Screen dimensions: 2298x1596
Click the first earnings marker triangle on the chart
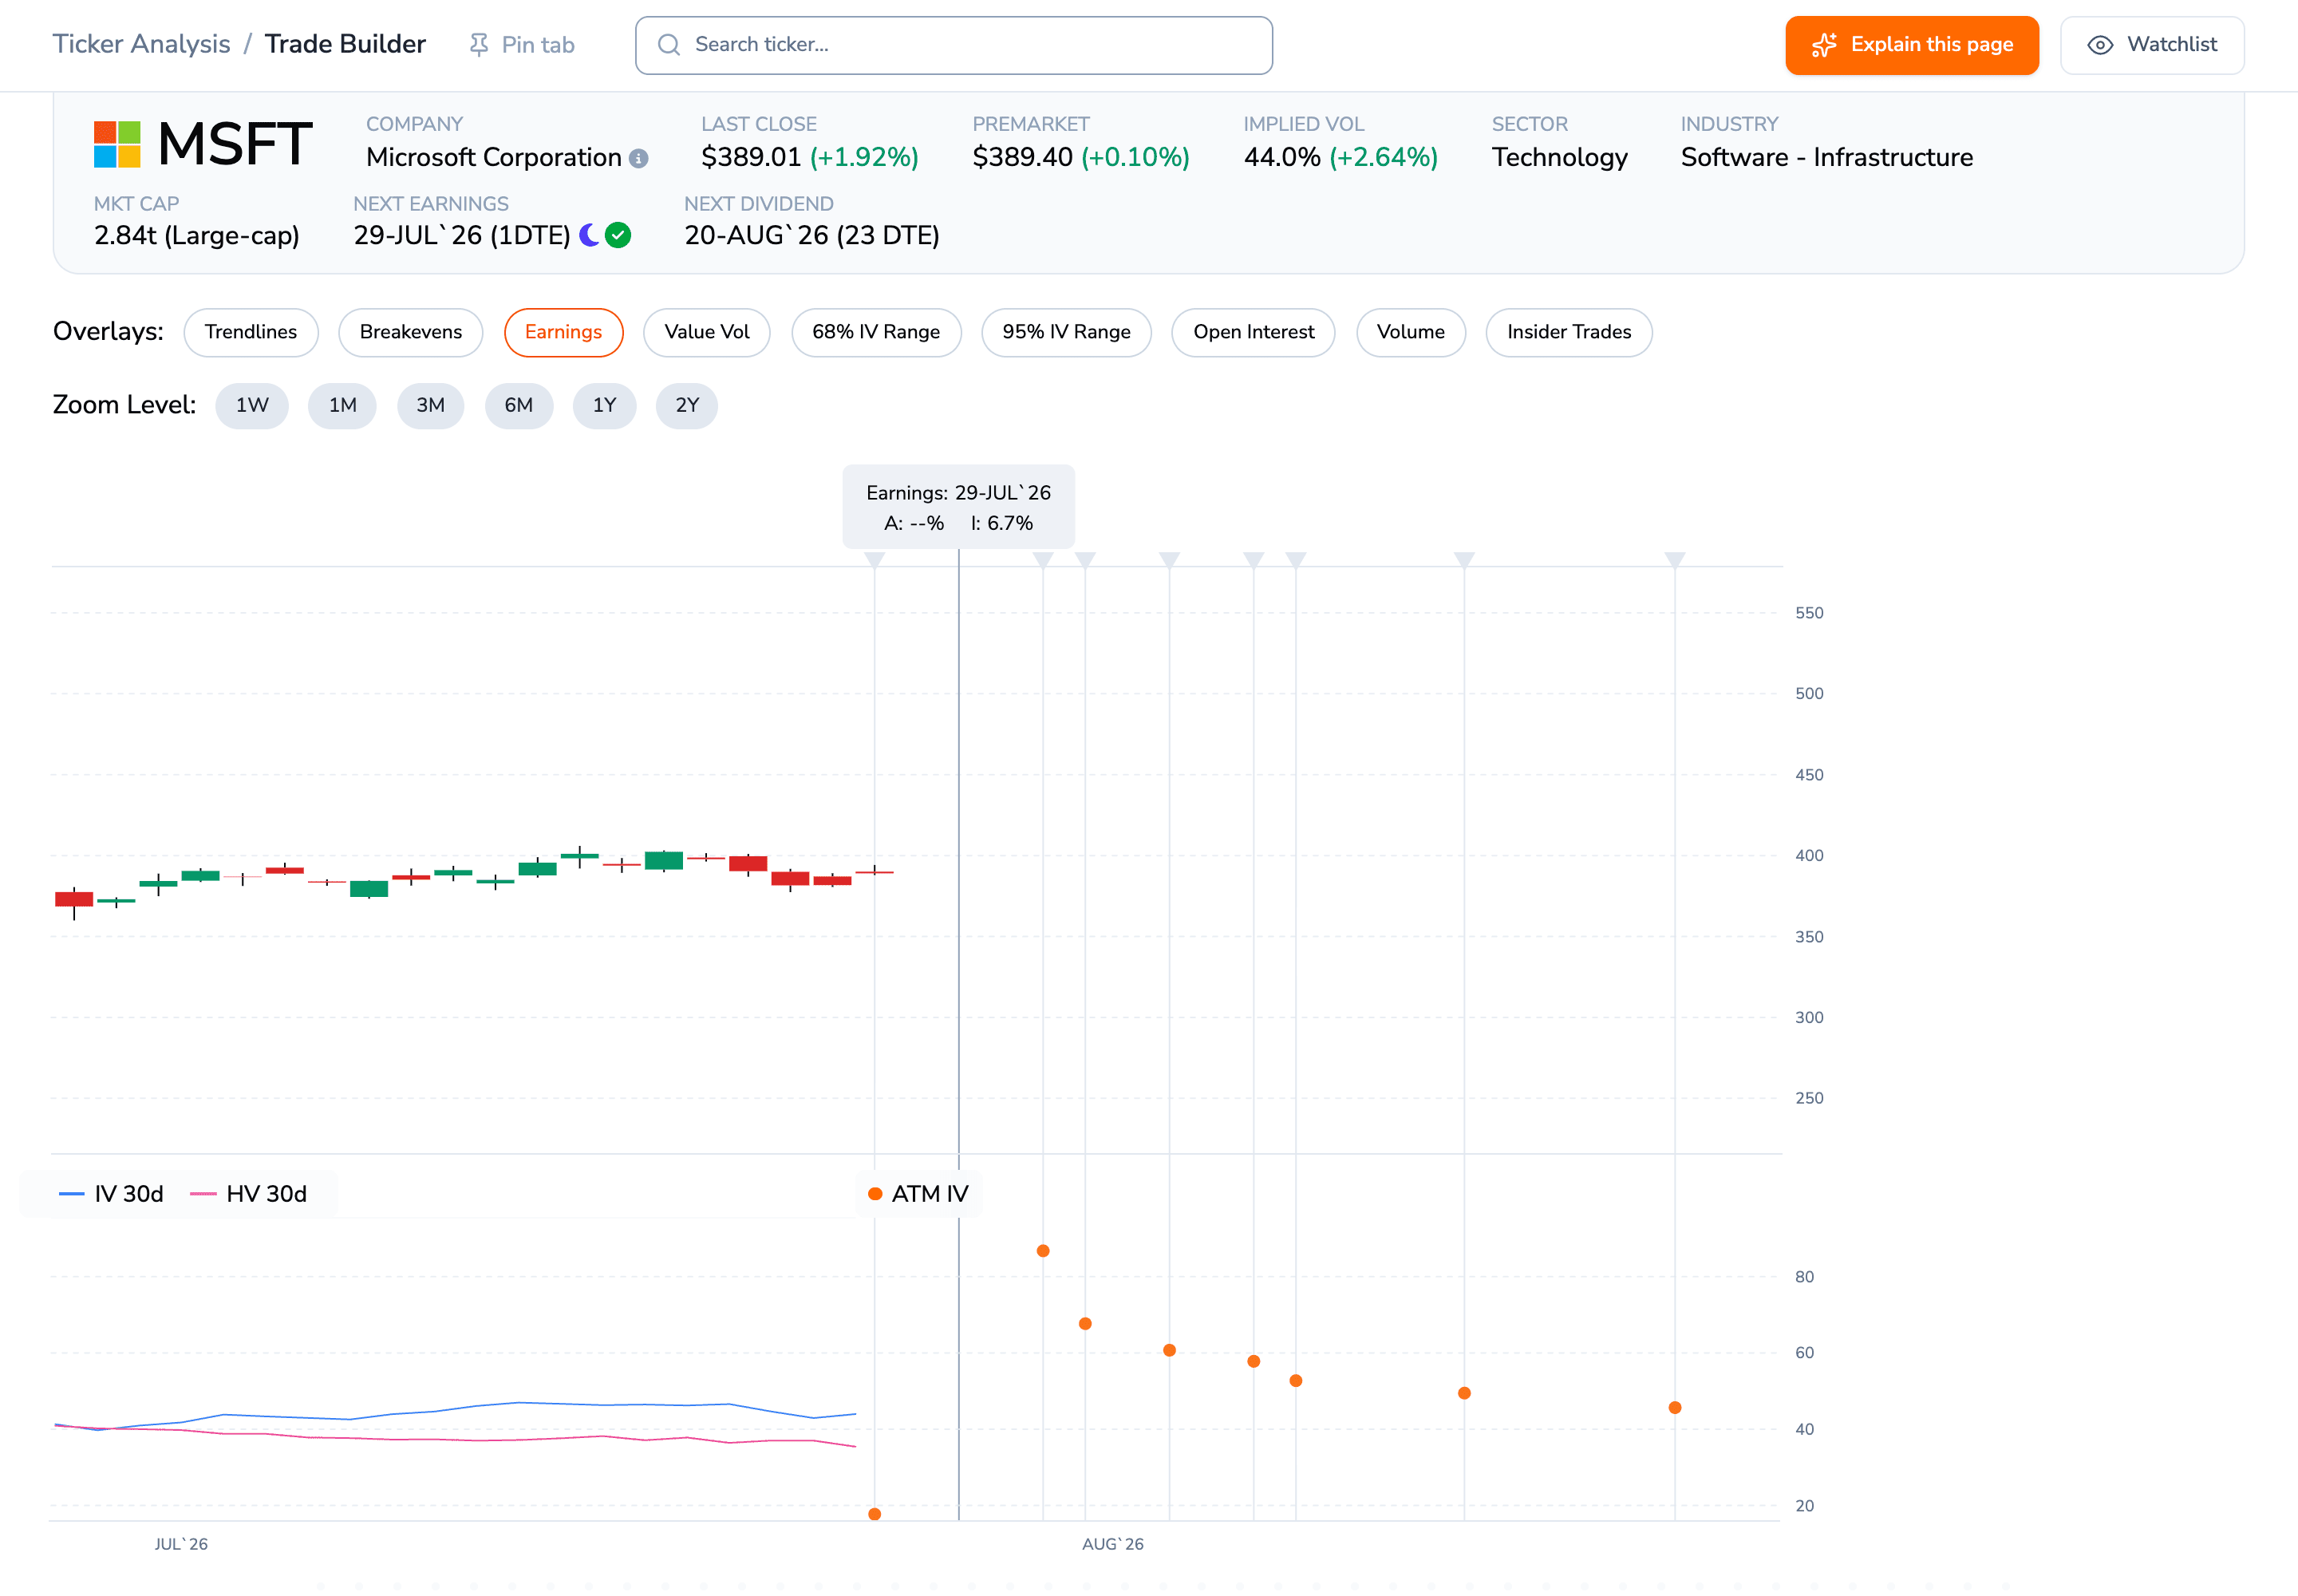click(x=875, y=560)
